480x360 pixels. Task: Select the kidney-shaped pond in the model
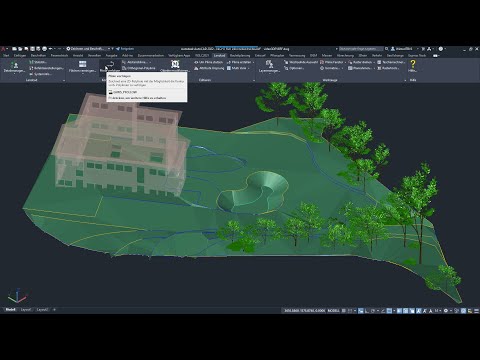click(x=253, y=192)
